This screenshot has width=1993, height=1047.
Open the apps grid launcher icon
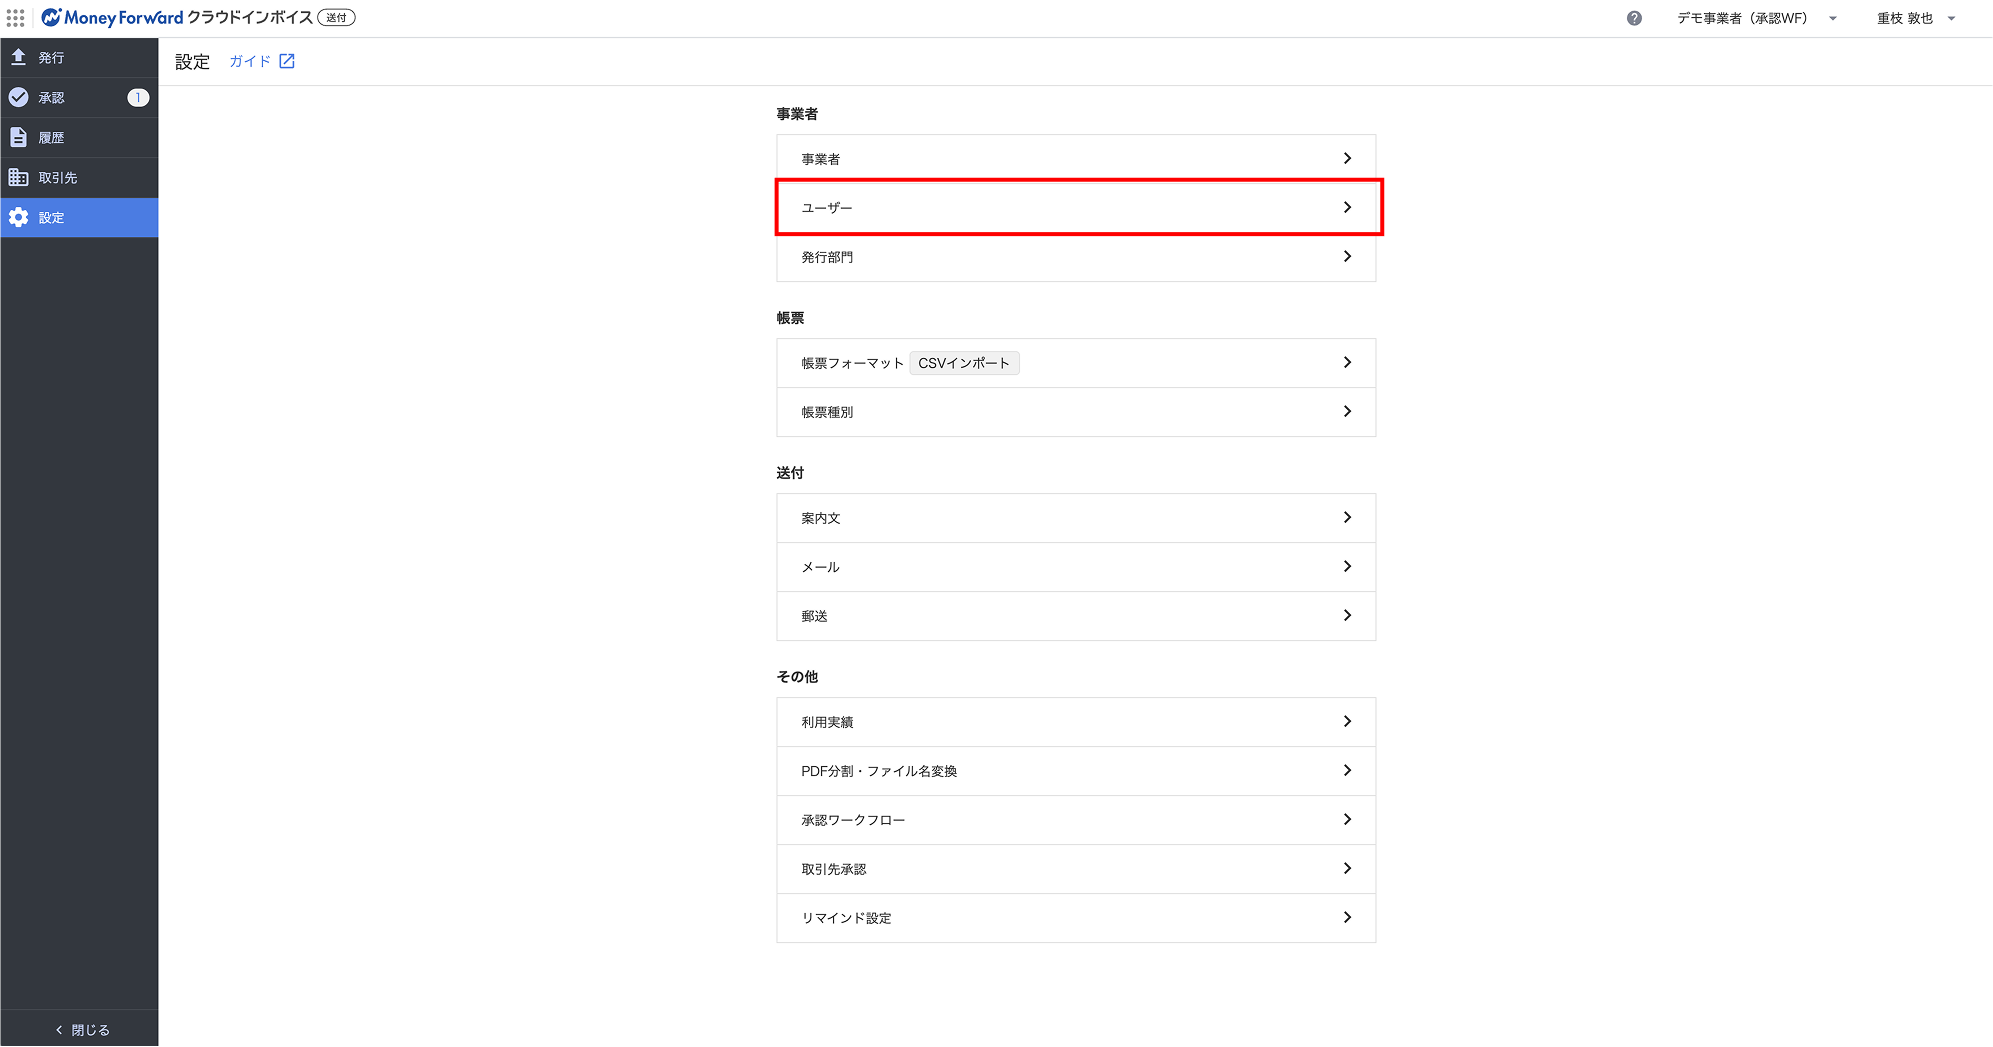pos(16,18)
